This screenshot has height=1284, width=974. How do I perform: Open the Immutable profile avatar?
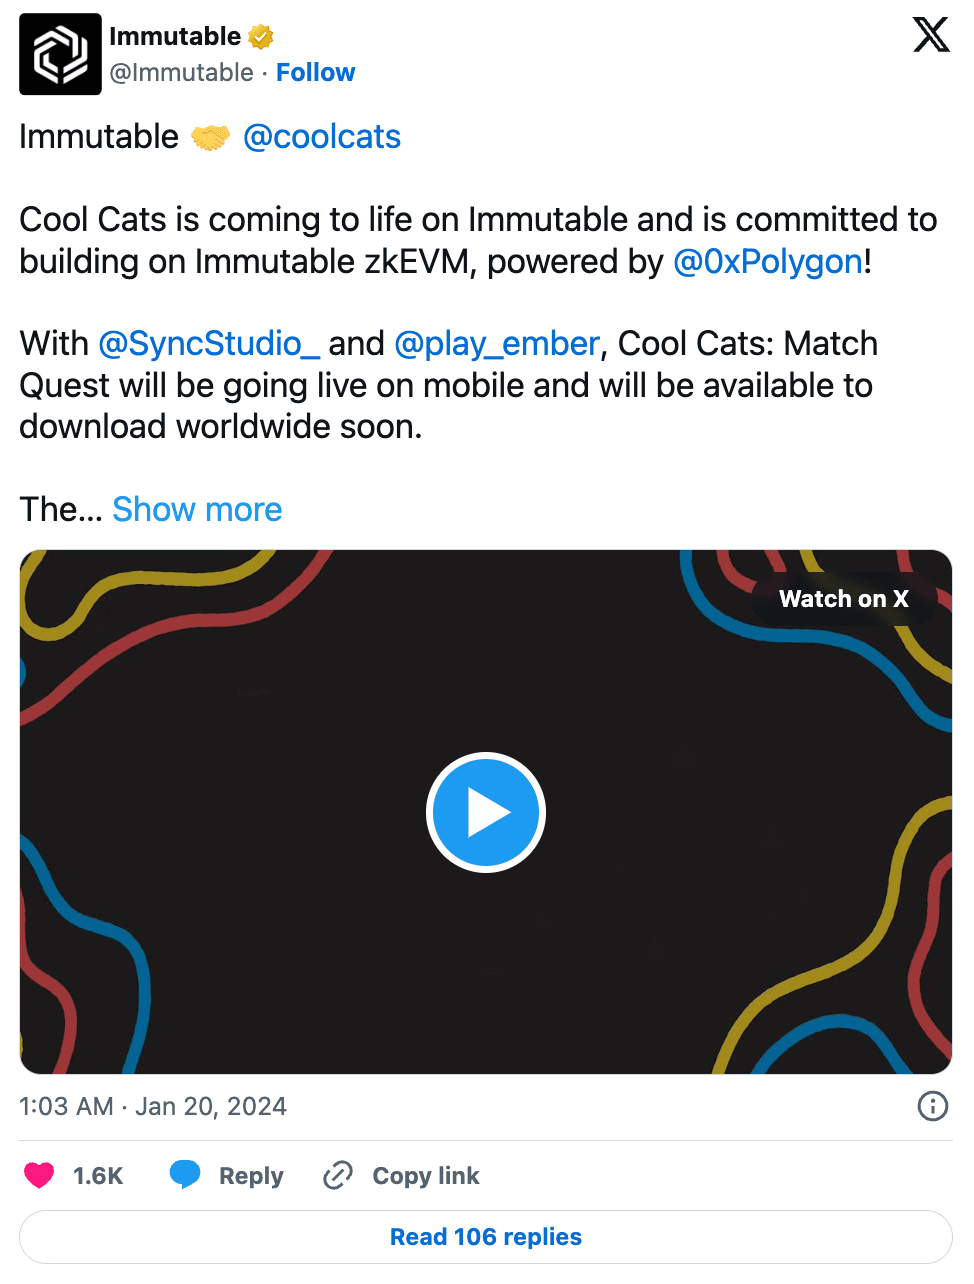tap(60, 54)
